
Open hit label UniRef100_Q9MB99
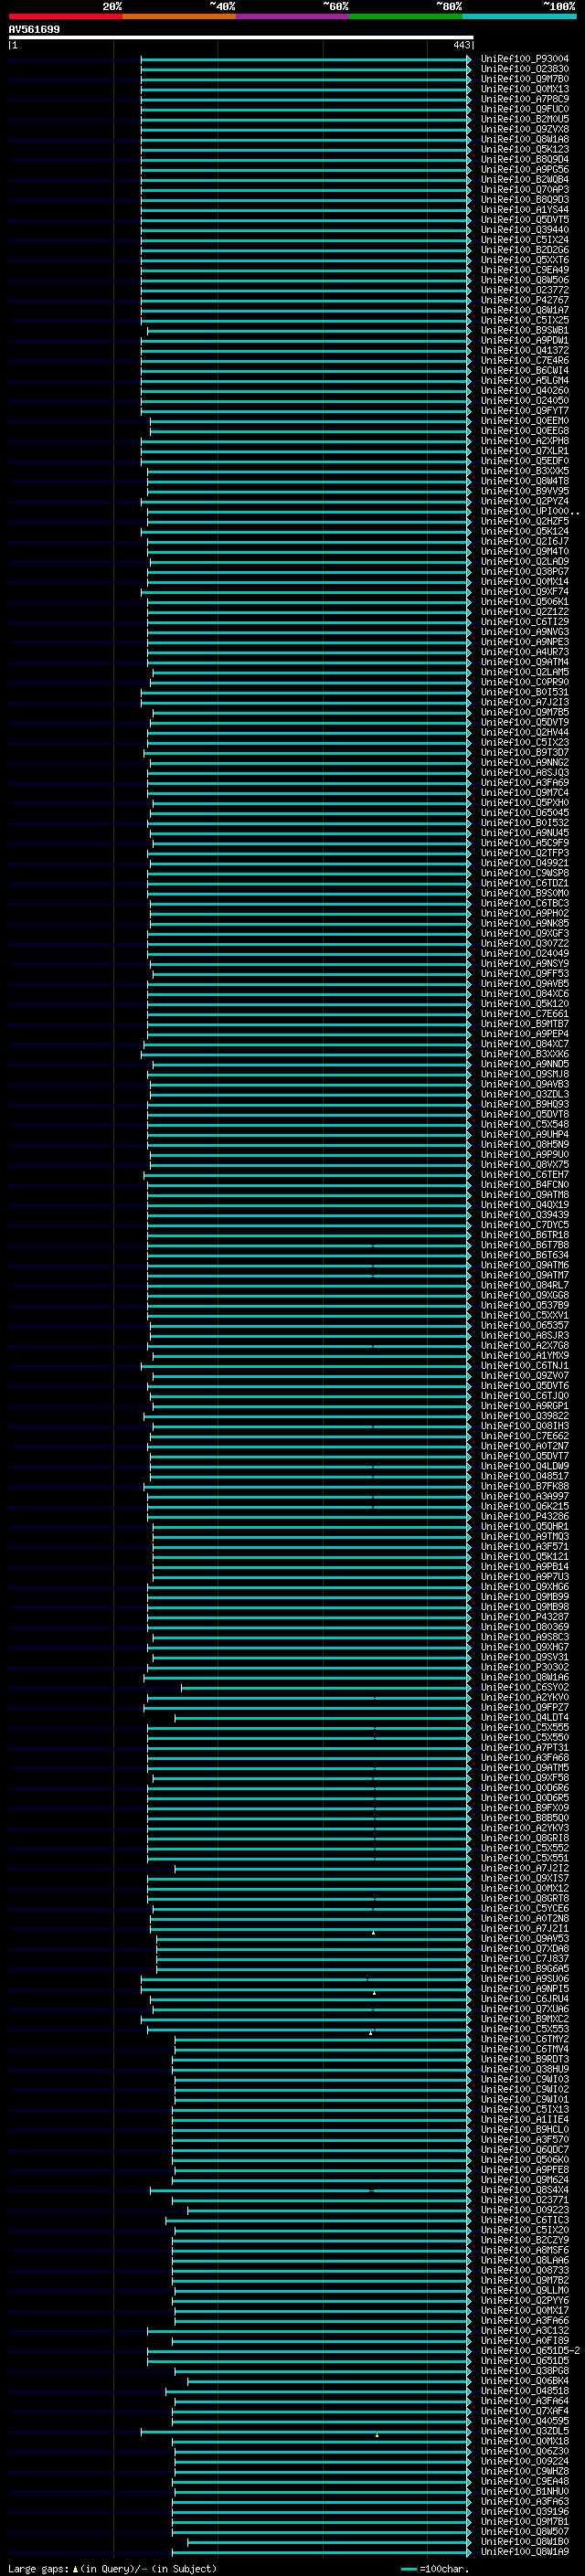525,1596
